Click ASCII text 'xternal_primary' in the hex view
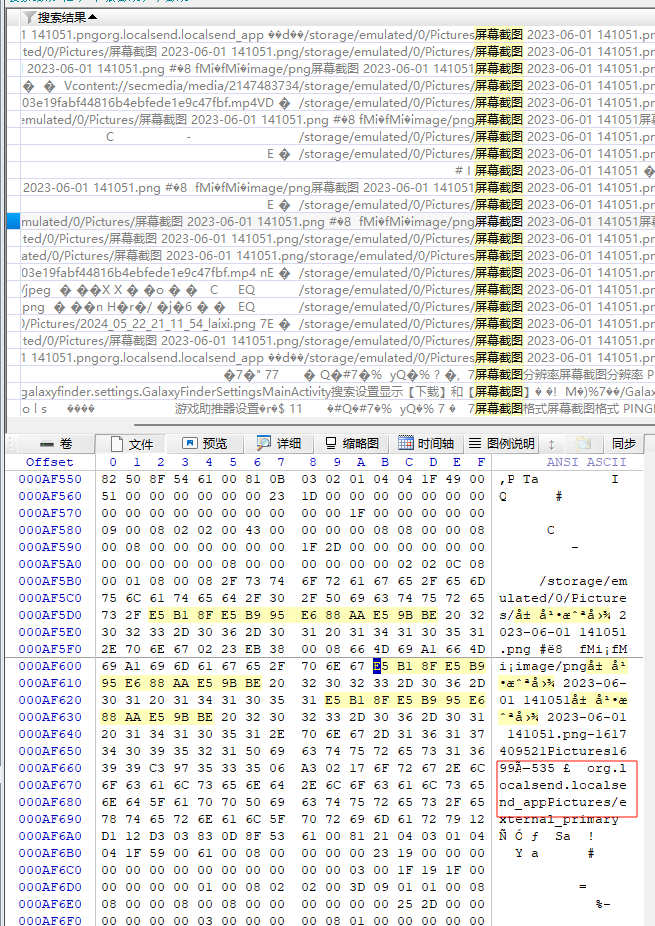This screenshot has height=926, width=655. [559, 819]
